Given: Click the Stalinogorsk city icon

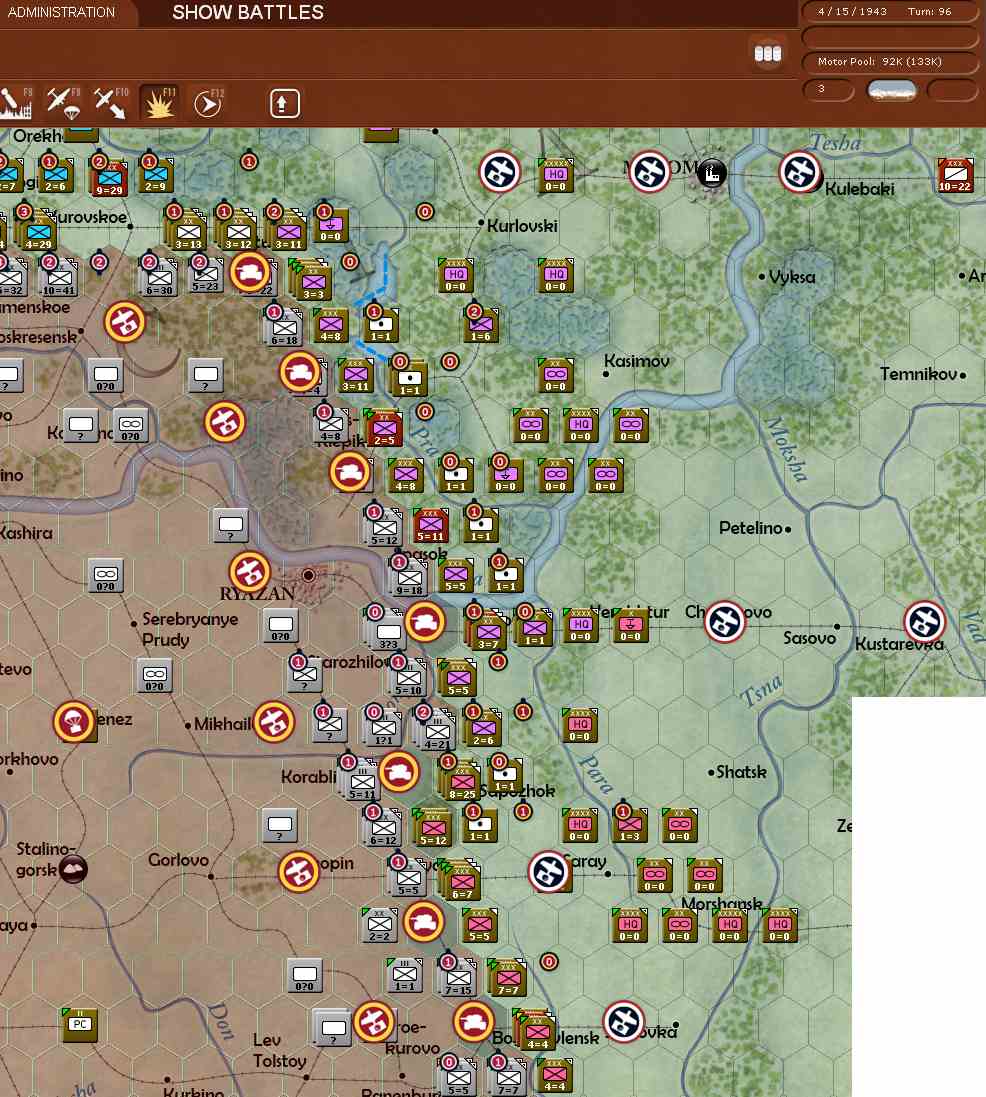Looking at the screenshot, I should coord(73,870).
